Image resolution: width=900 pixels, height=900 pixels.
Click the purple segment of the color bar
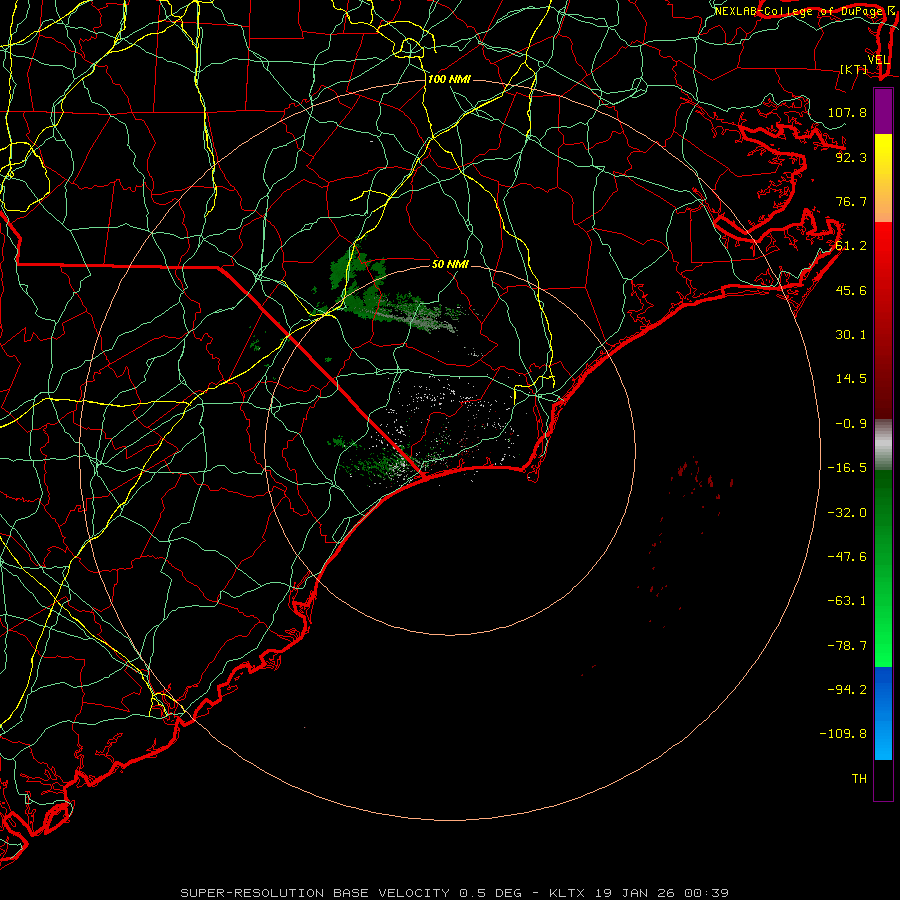[x=883, y=111]
